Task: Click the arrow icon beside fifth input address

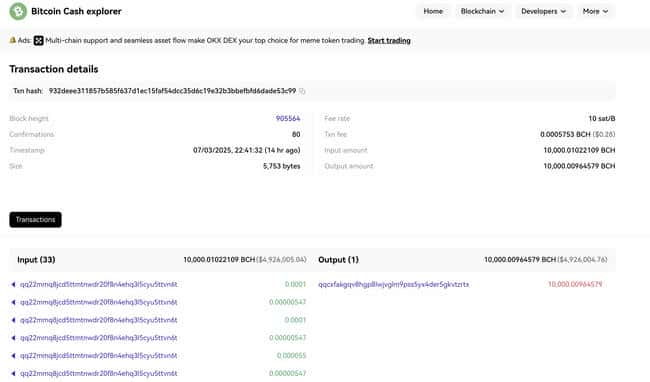Action: pos(13,355)
